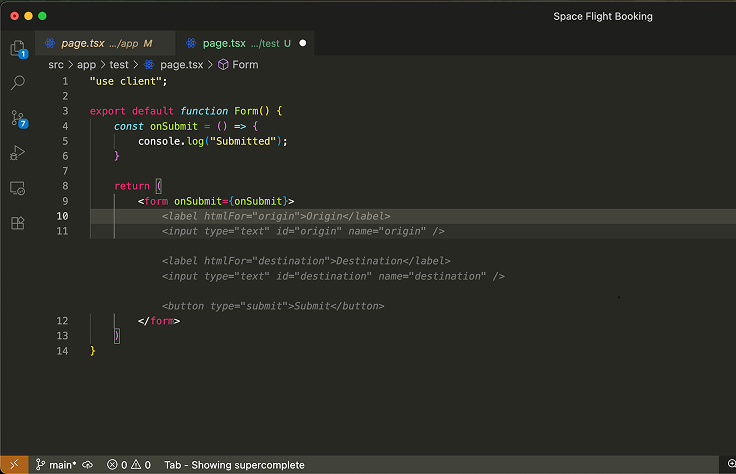736x474 pixels.
Task: Open the Explorer panel in the activity bar
Action: pyautogui.click(x=17, y=48)
